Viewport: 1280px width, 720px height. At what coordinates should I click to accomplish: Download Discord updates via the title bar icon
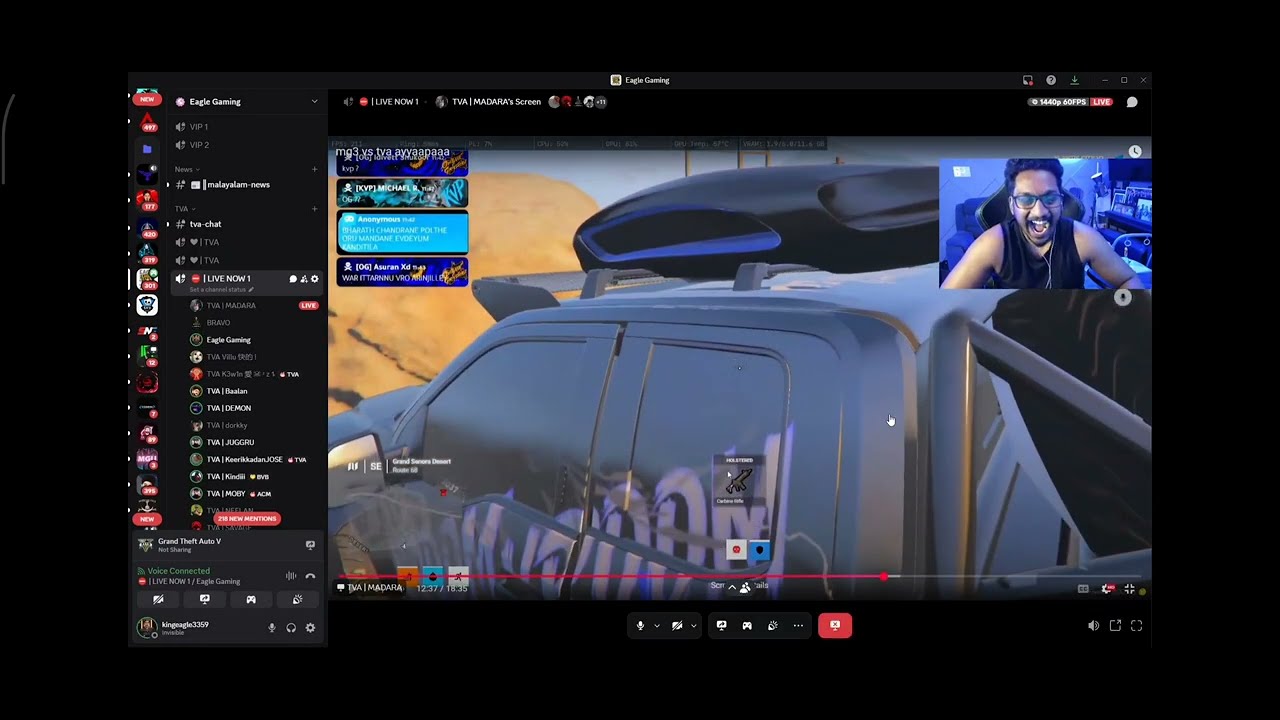1074,80
